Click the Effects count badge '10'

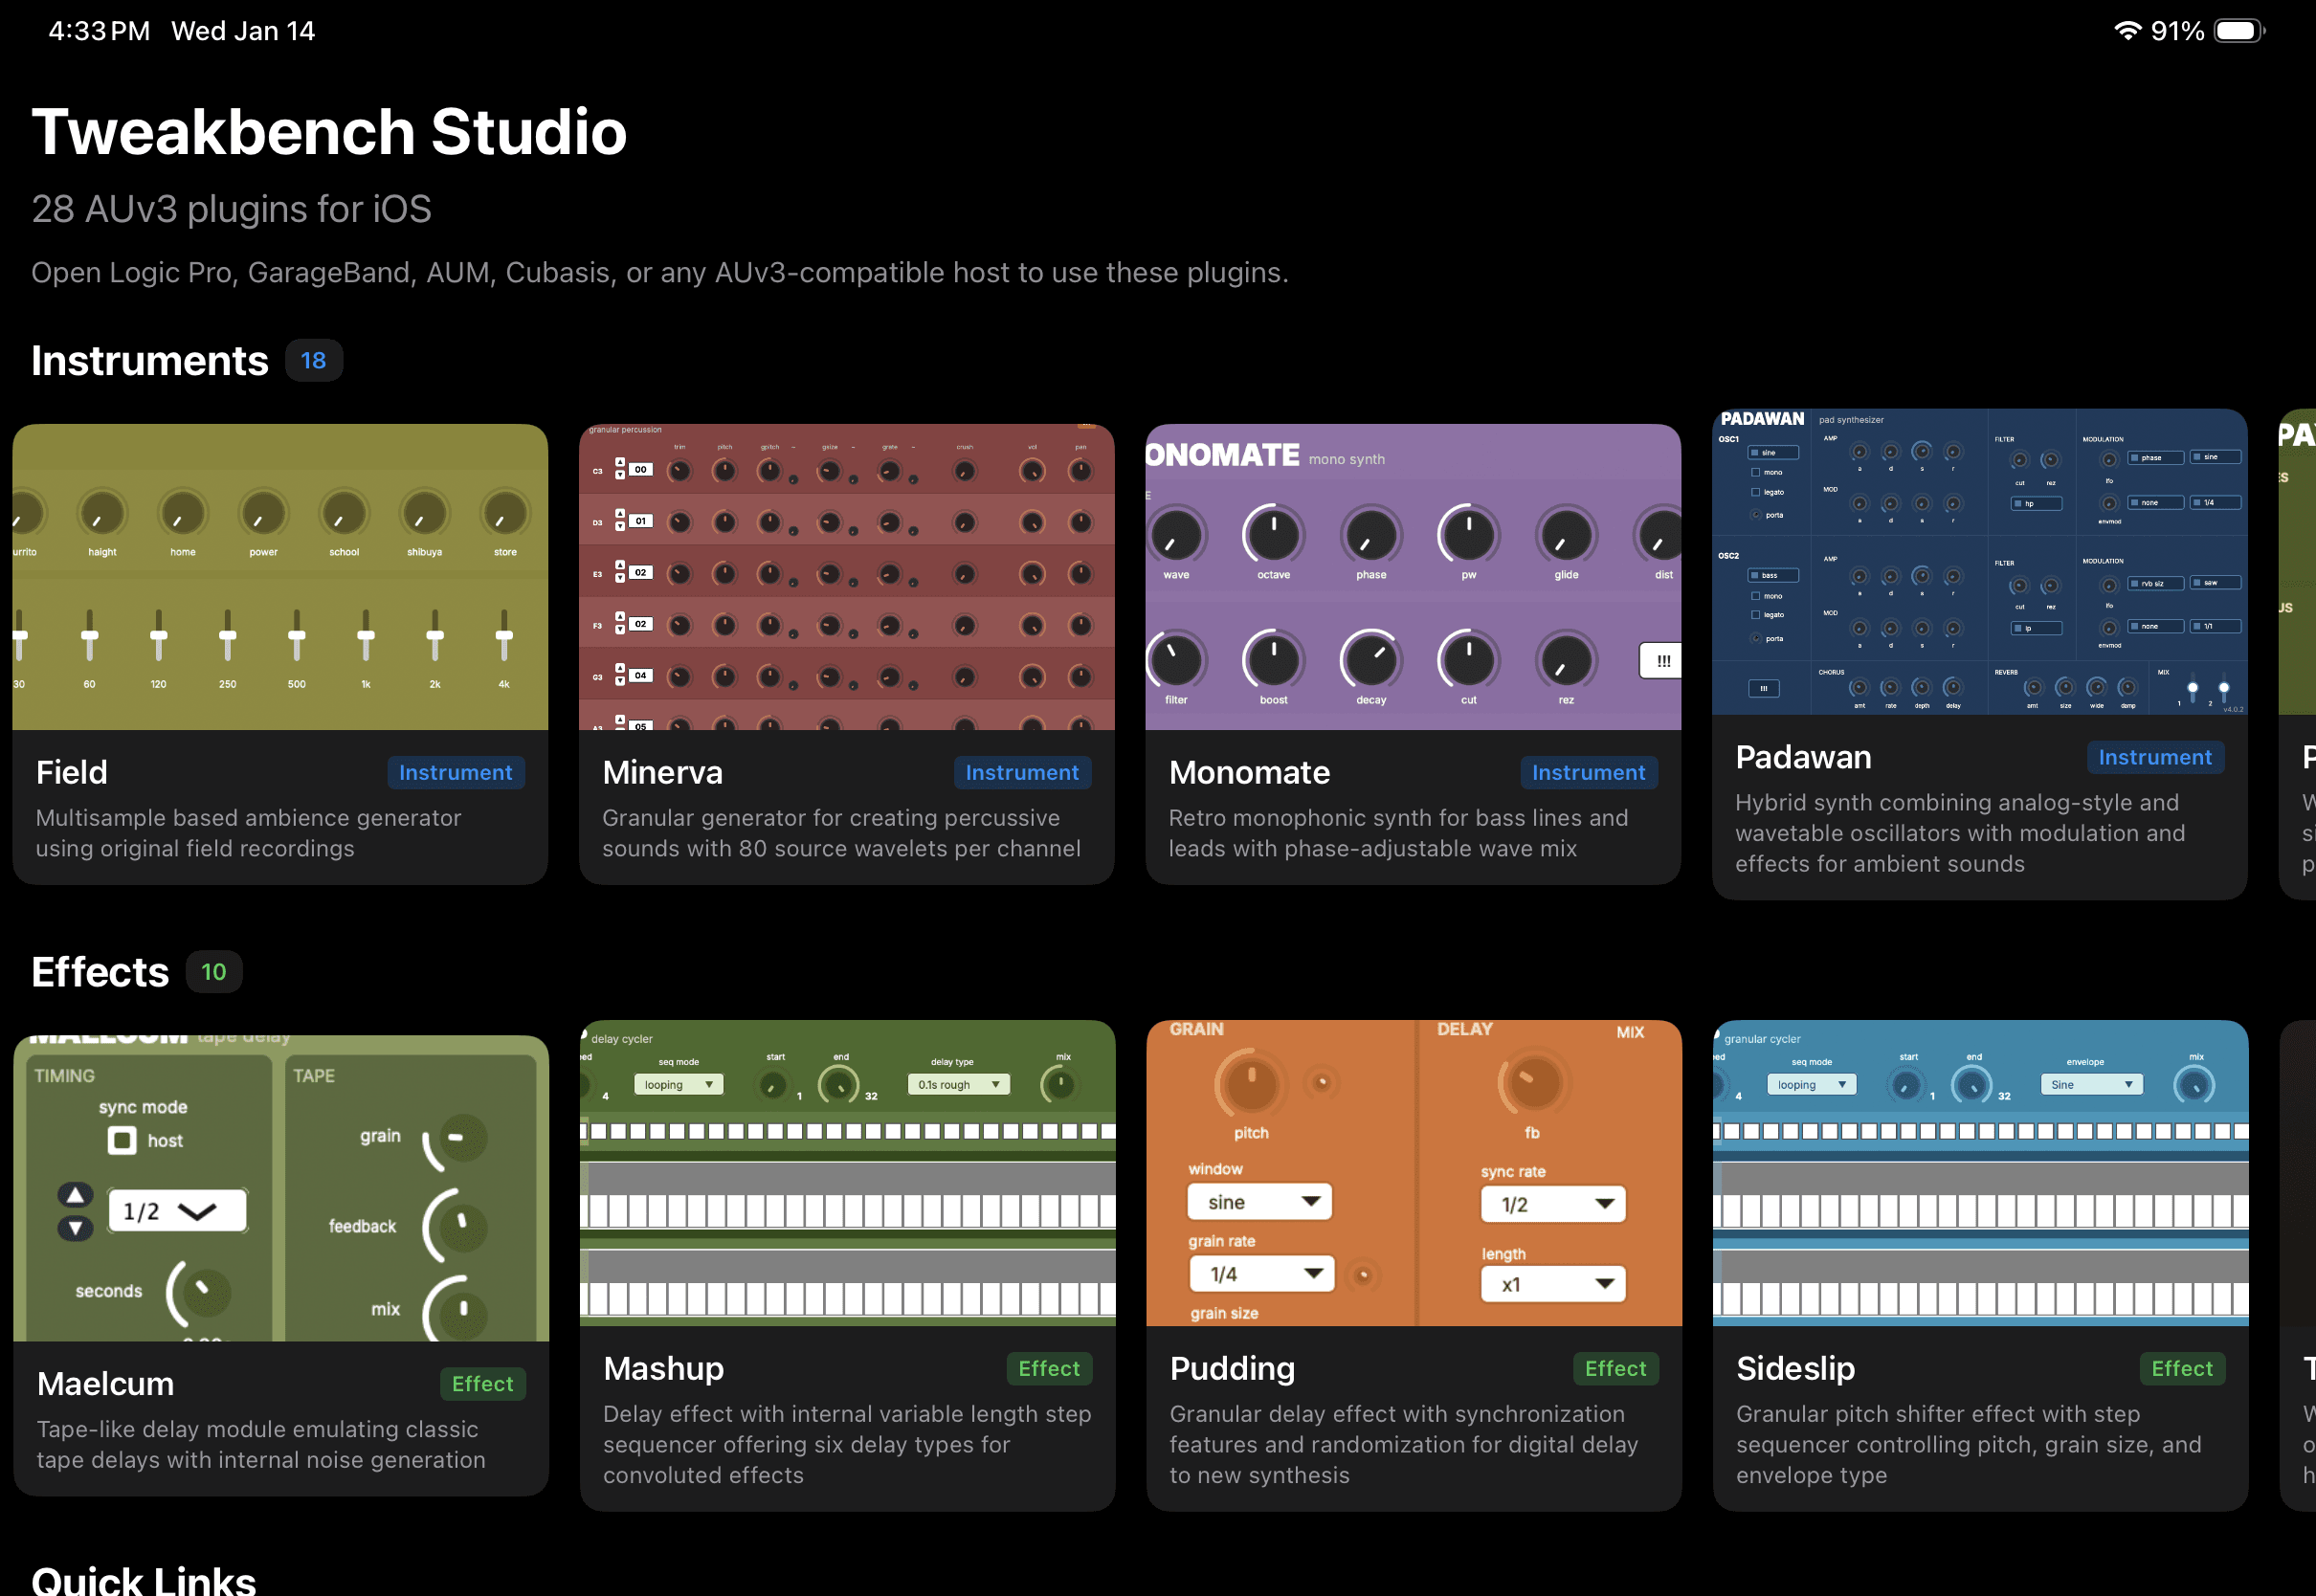213,972
